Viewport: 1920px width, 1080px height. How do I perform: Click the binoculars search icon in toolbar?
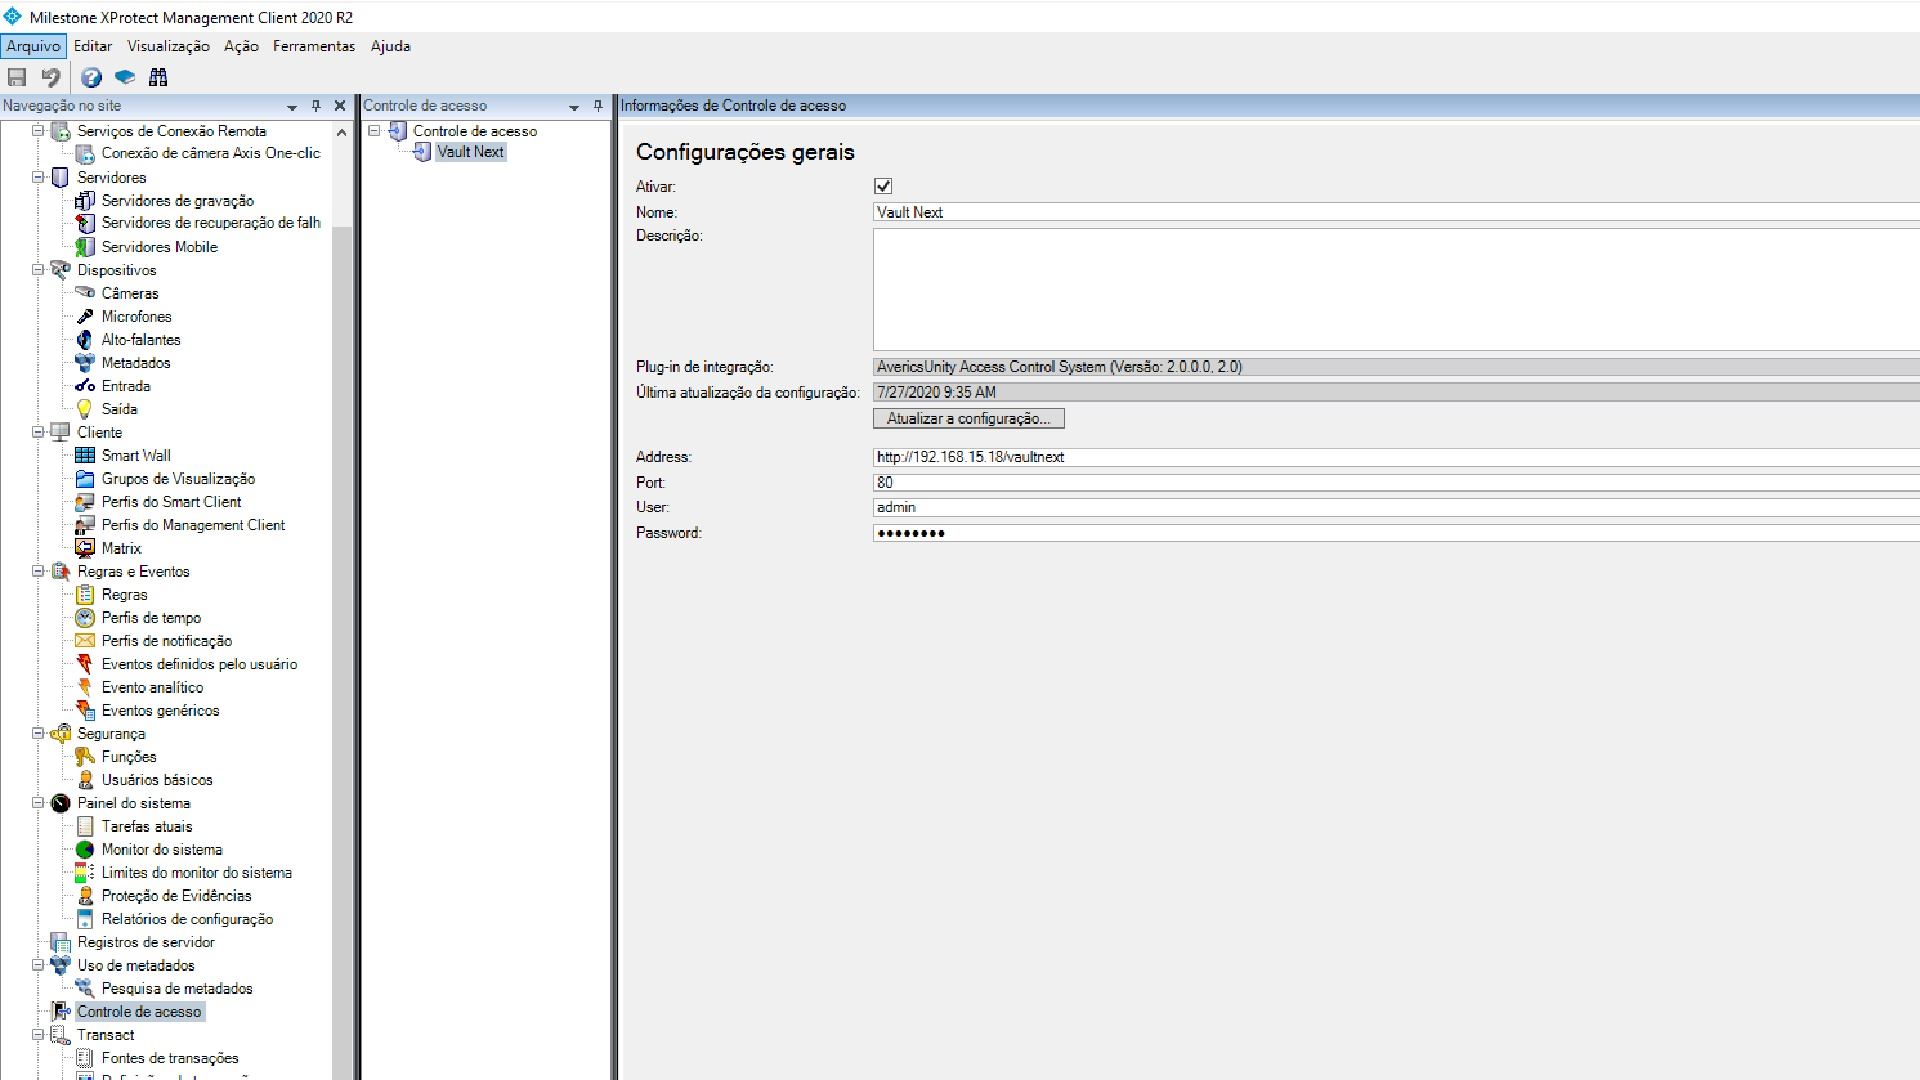[158, 77]
